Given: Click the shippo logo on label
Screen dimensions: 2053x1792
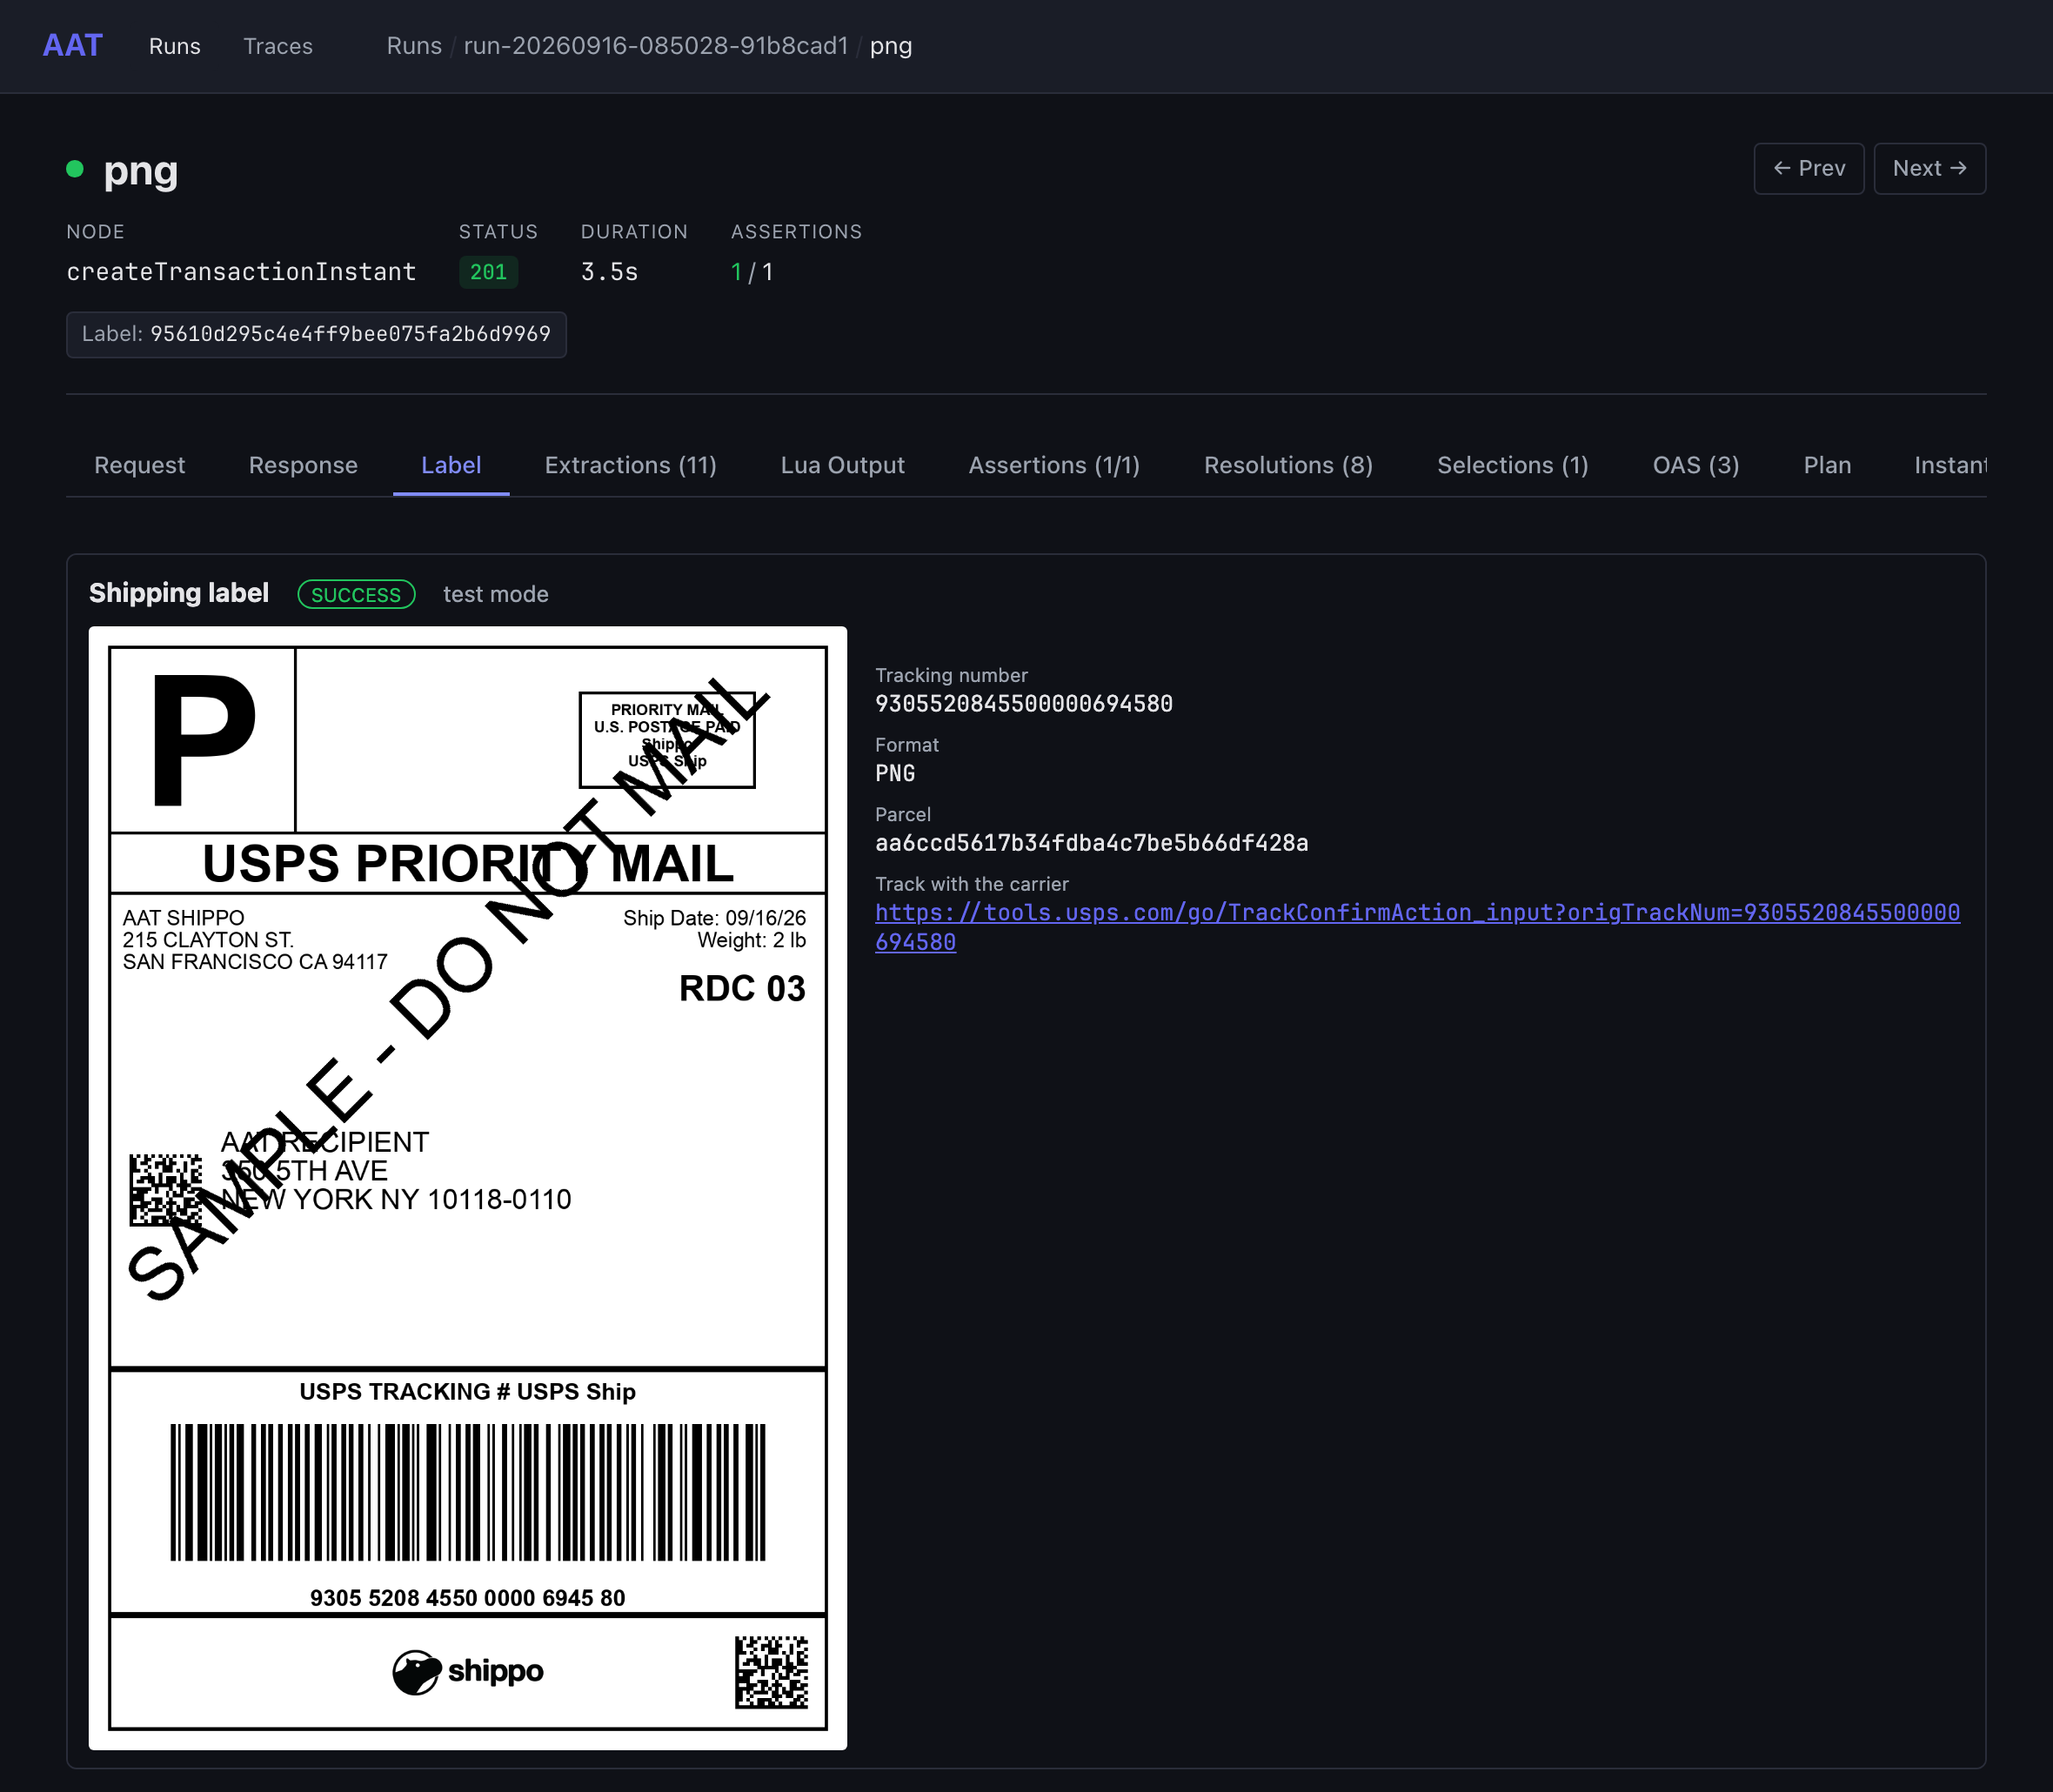Looking at the screenshot, I should (467, 1671).
